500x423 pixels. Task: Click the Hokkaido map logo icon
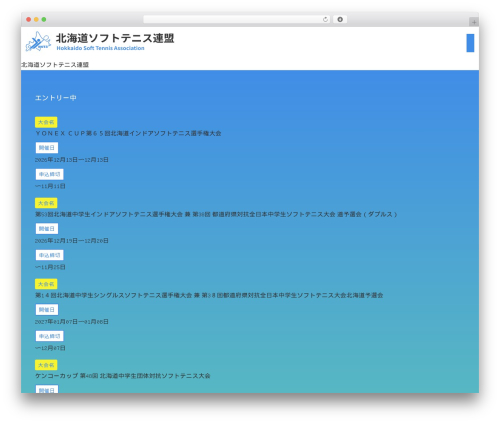tap(38, 42)
